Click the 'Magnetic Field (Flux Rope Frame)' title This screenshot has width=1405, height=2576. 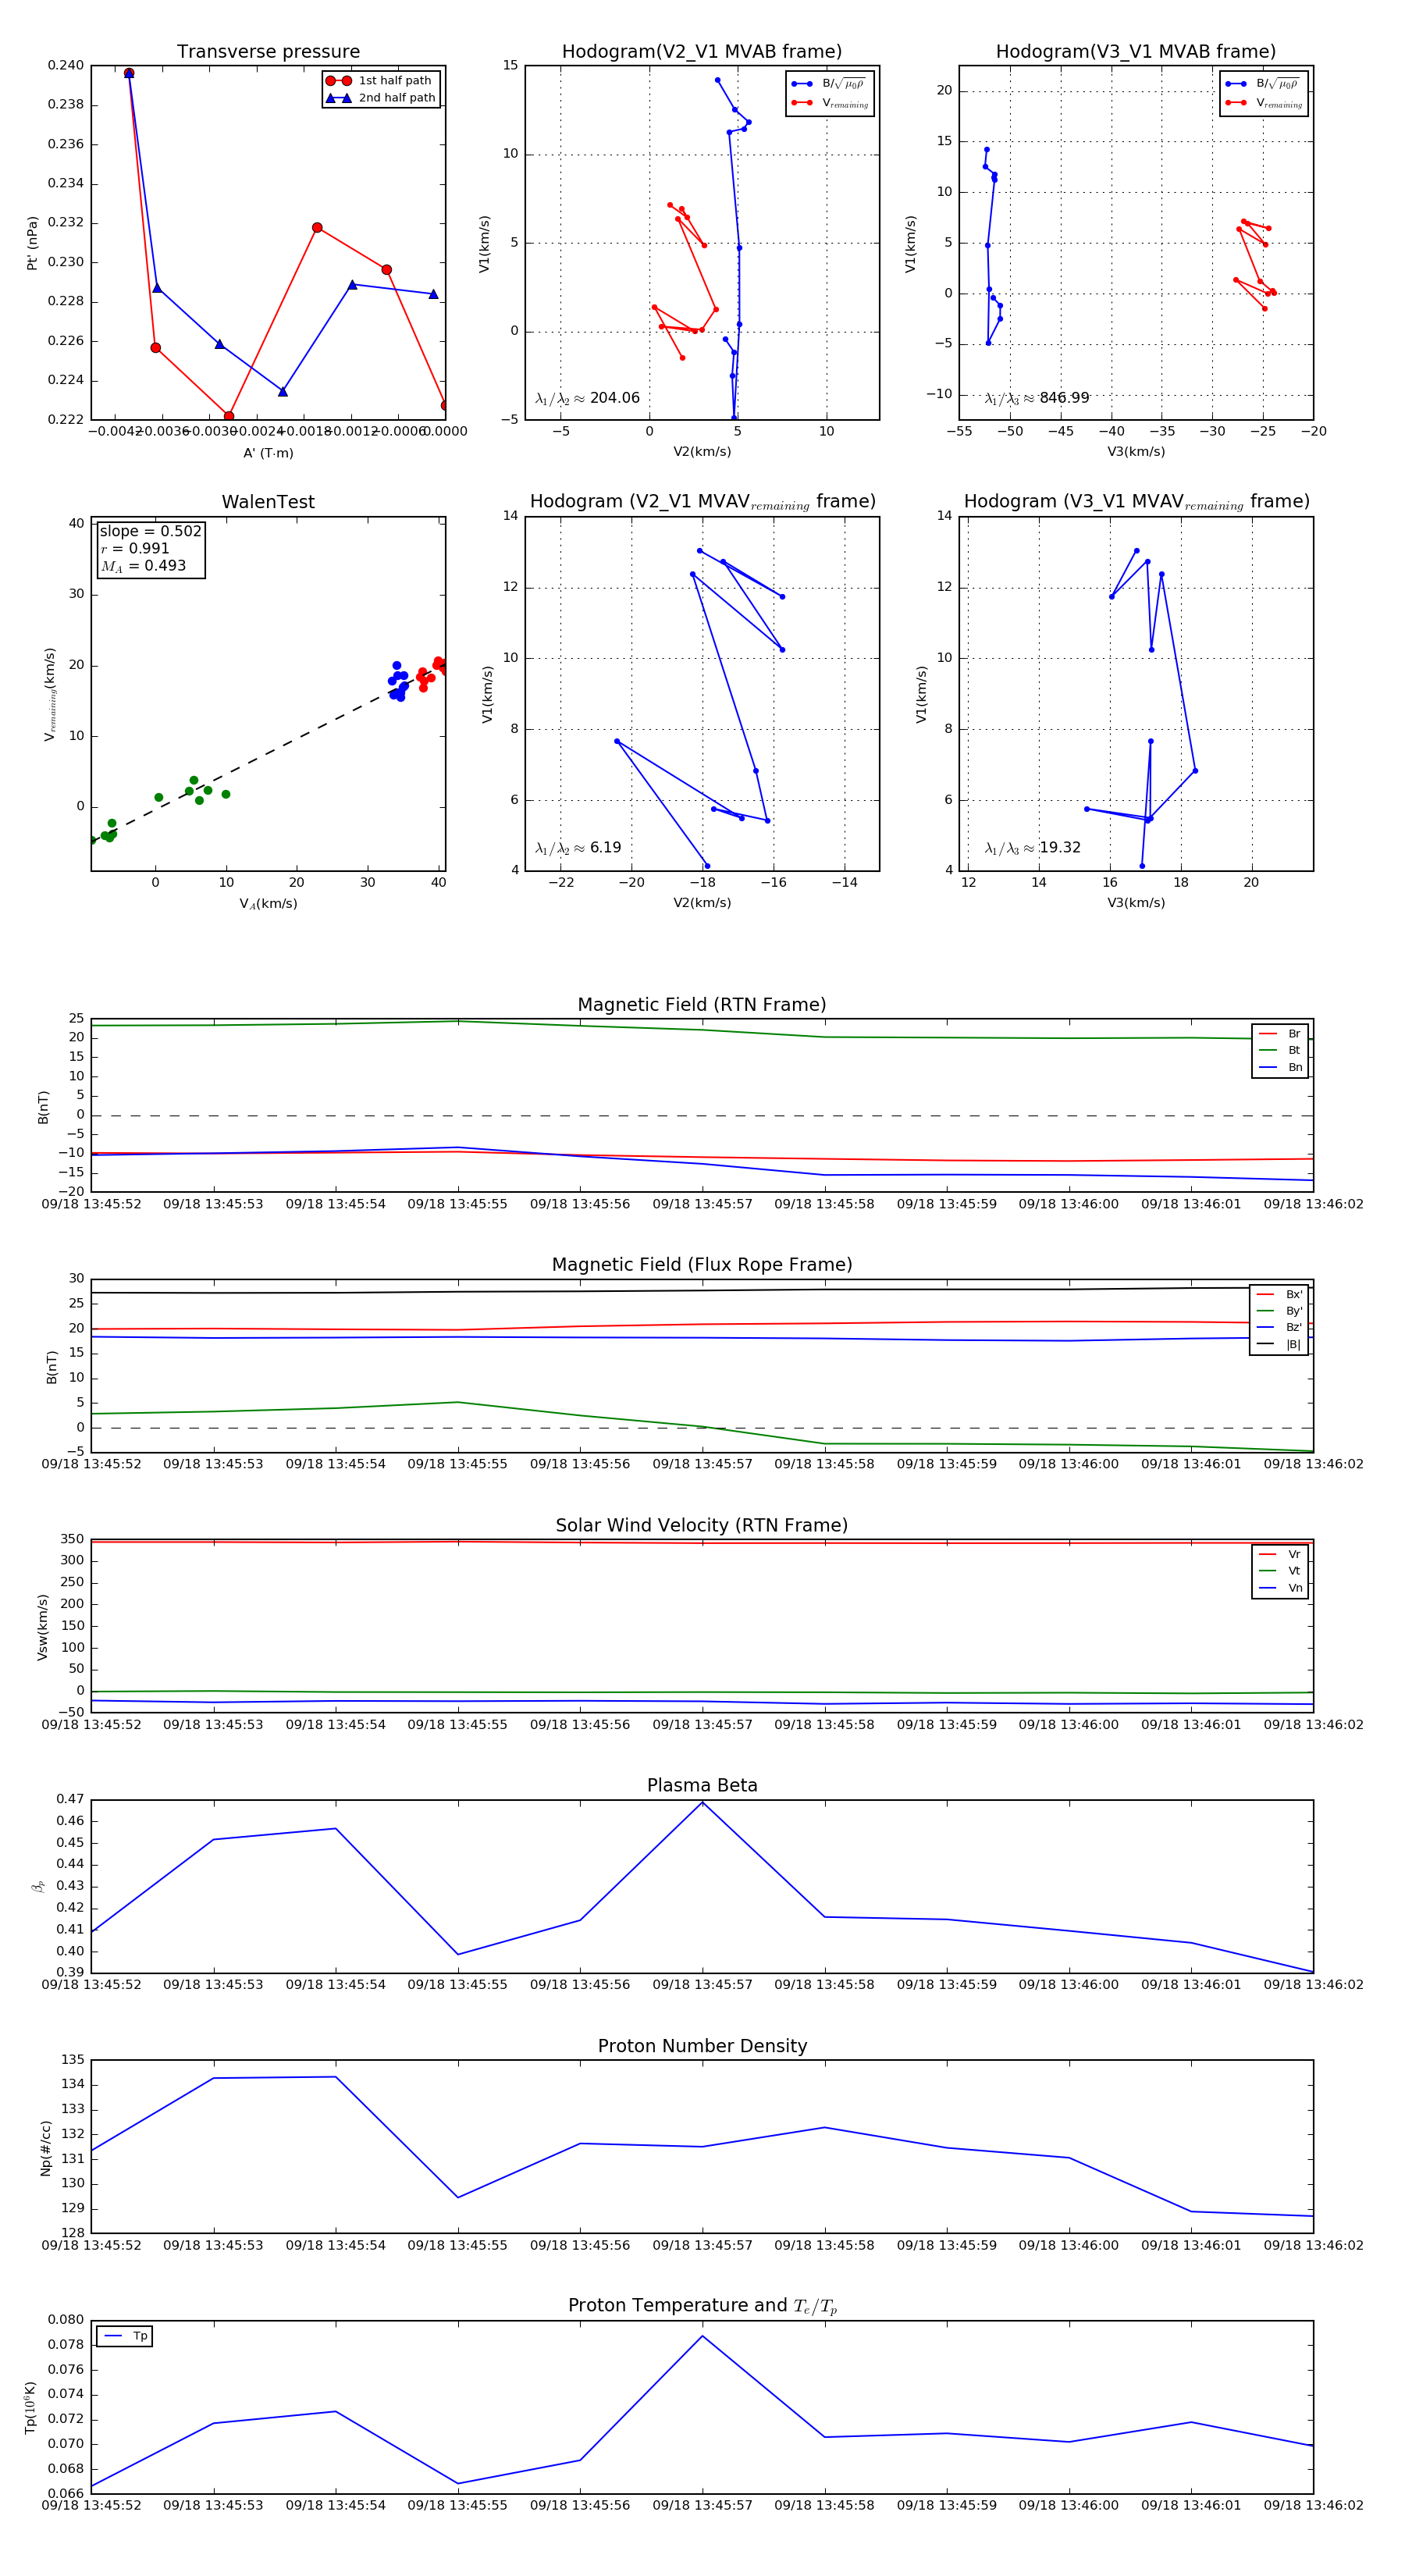click(x=702, y=1265)
